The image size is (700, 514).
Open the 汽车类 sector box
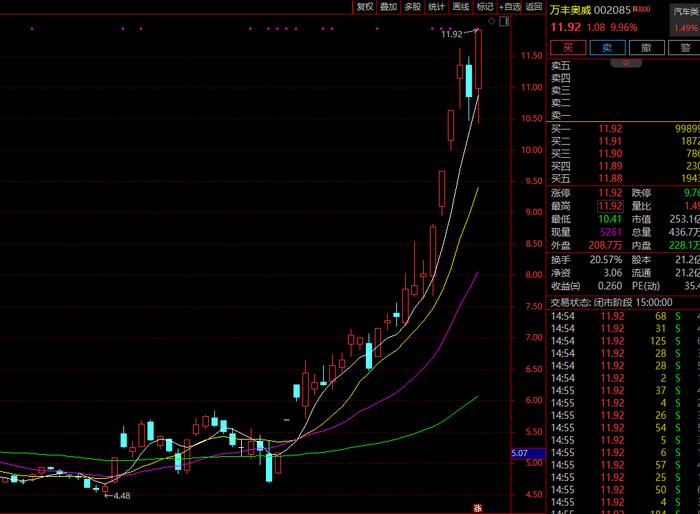(685, 20)
